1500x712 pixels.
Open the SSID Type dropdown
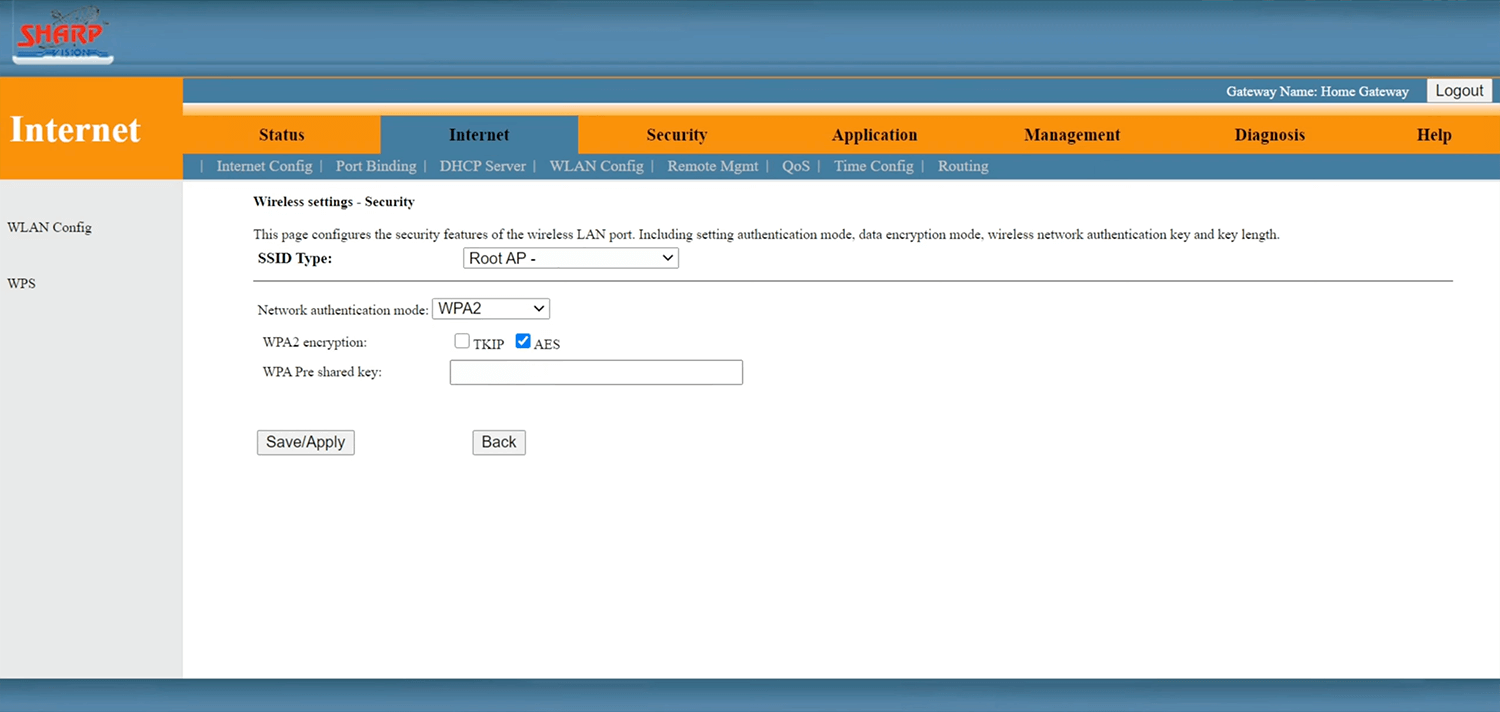pos(571,258)
